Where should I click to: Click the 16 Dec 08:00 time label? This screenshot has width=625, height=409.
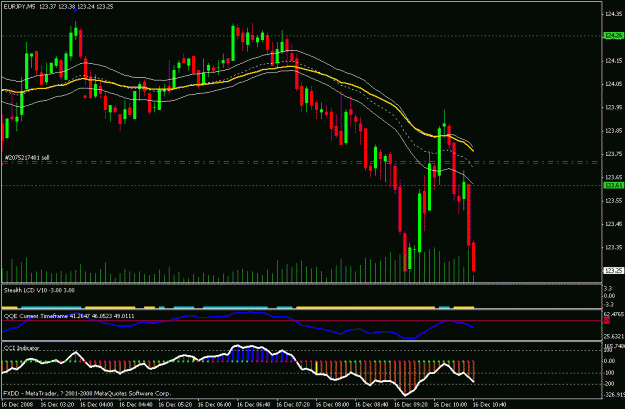pos(332,404)
